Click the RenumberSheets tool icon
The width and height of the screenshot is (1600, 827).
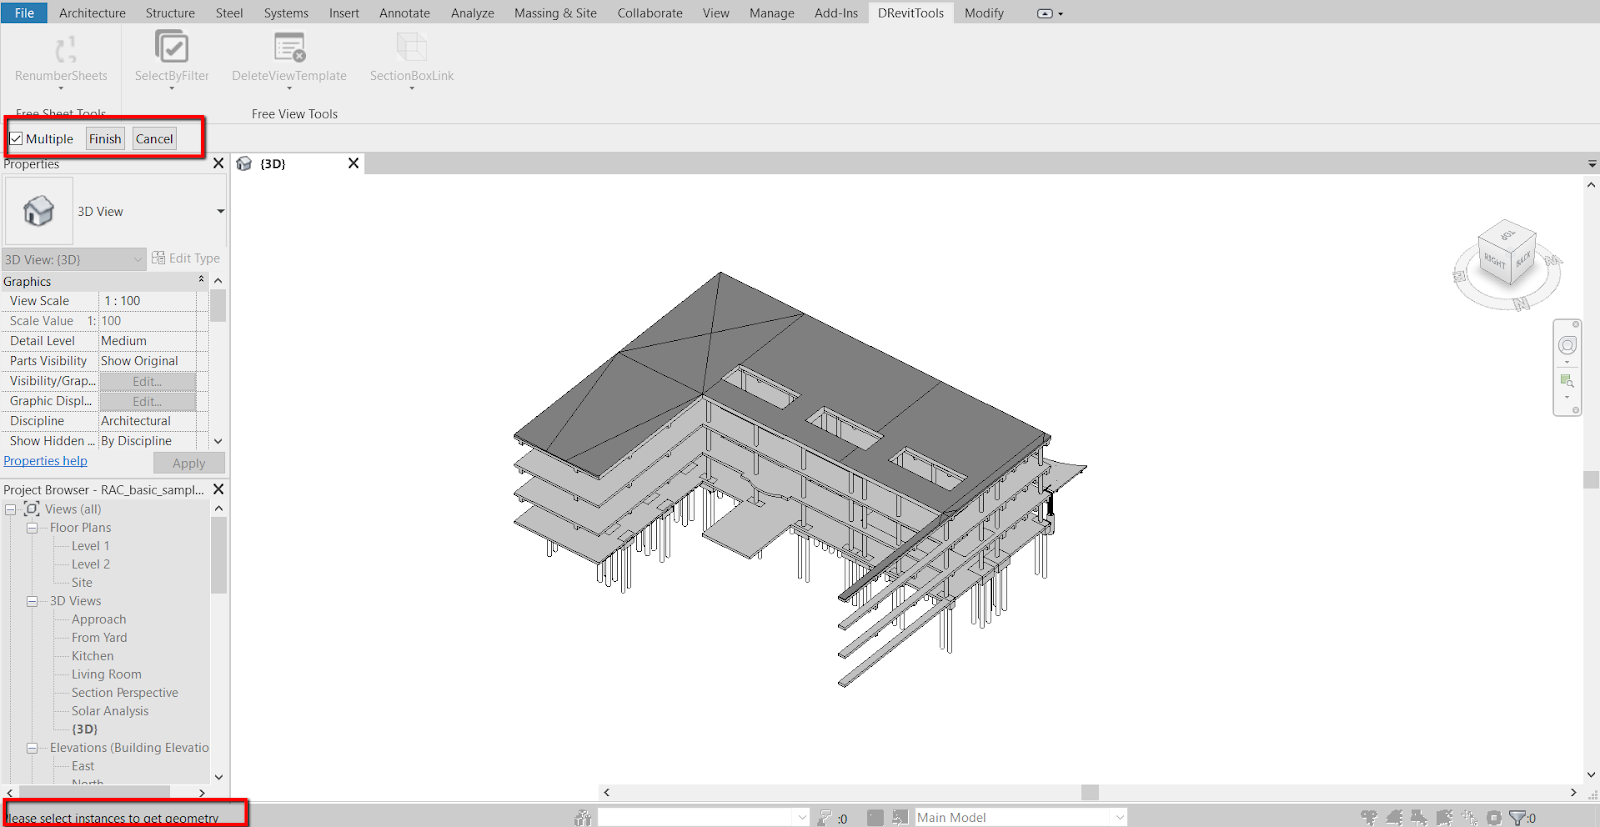[x=65, y=48]
